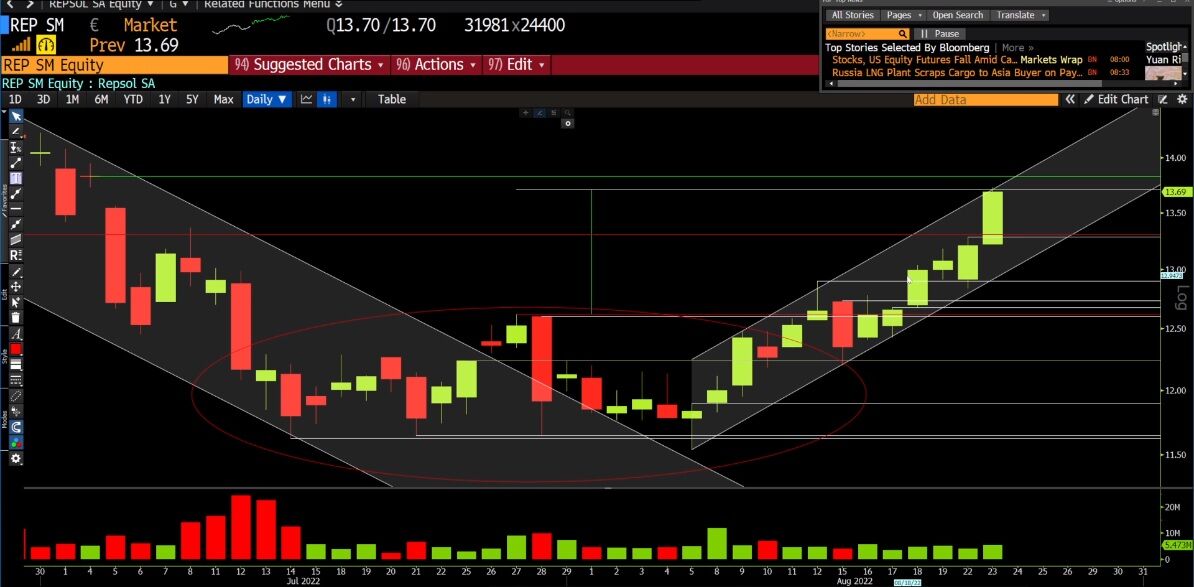The width and height of the screenshot is (1194, 587).
Task: Open the Daily periodicity dropdown
Action: point(267,99)
